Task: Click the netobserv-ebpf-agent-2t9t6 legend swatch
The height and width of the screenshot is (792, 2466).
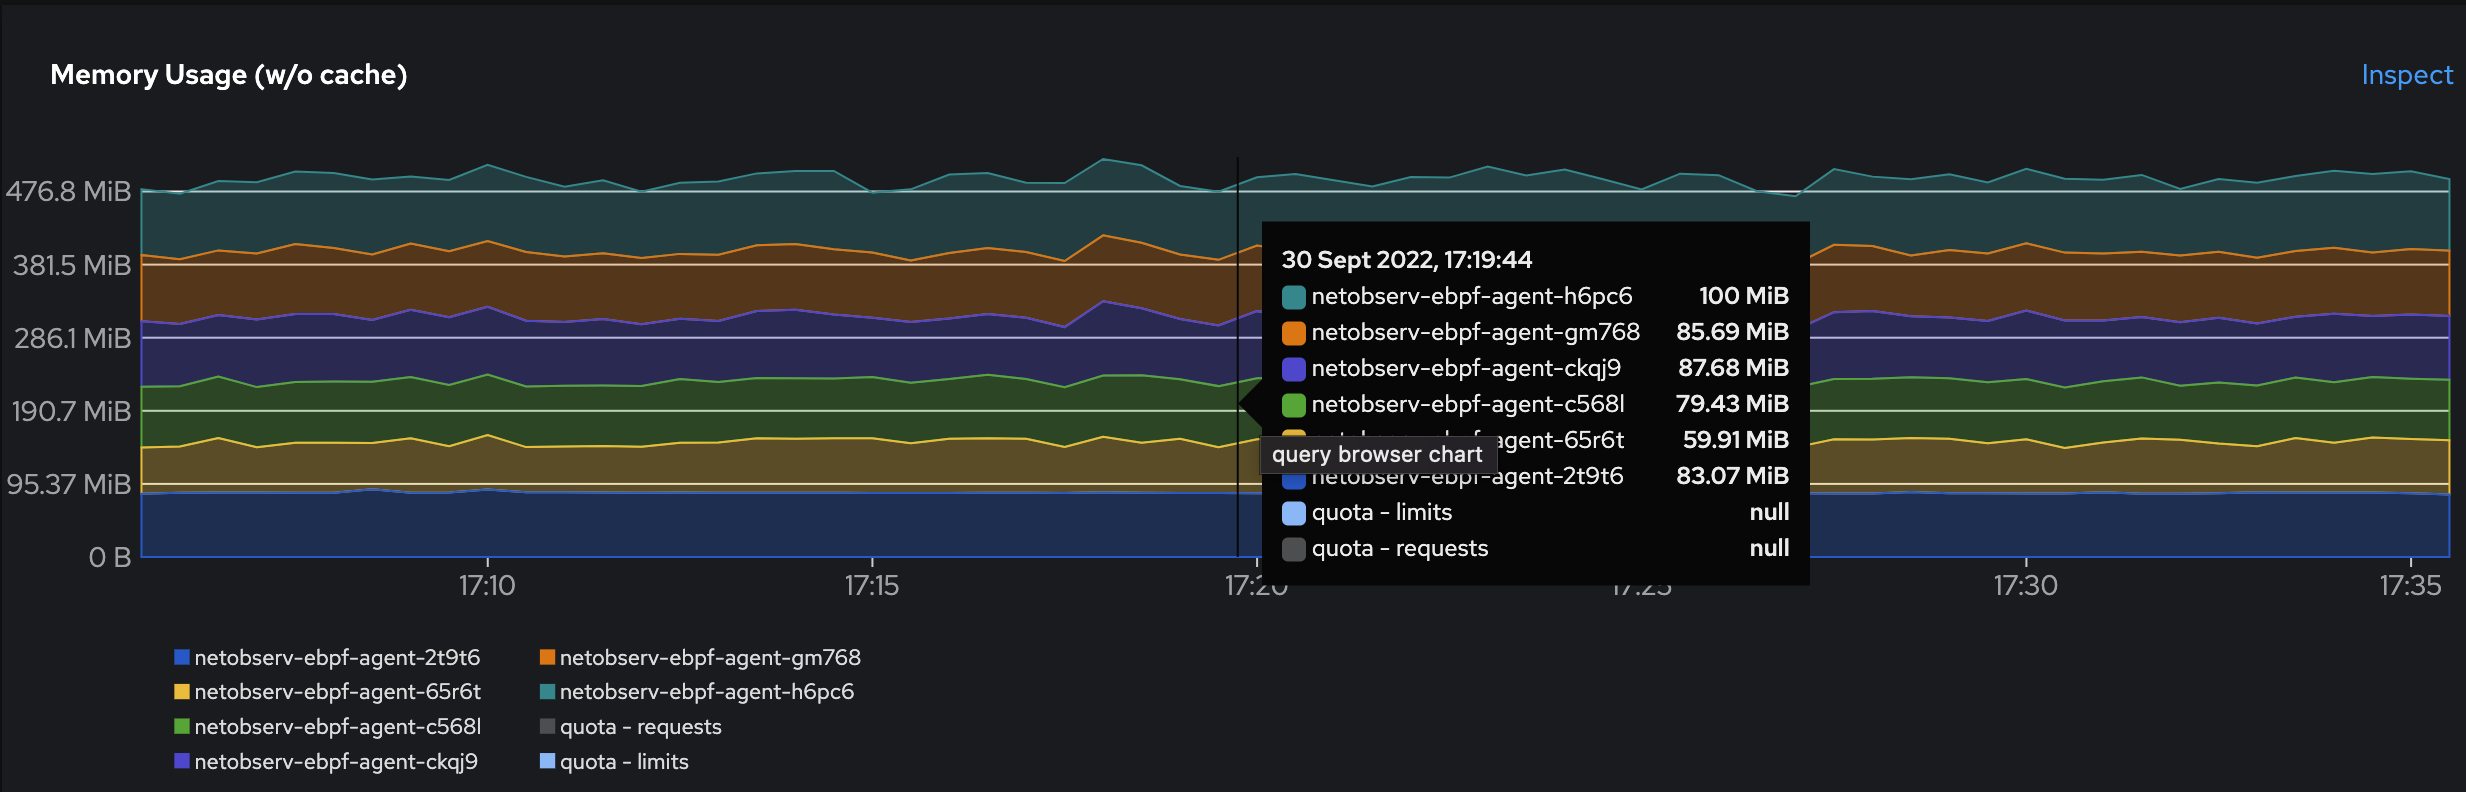Action: [182, 657]
